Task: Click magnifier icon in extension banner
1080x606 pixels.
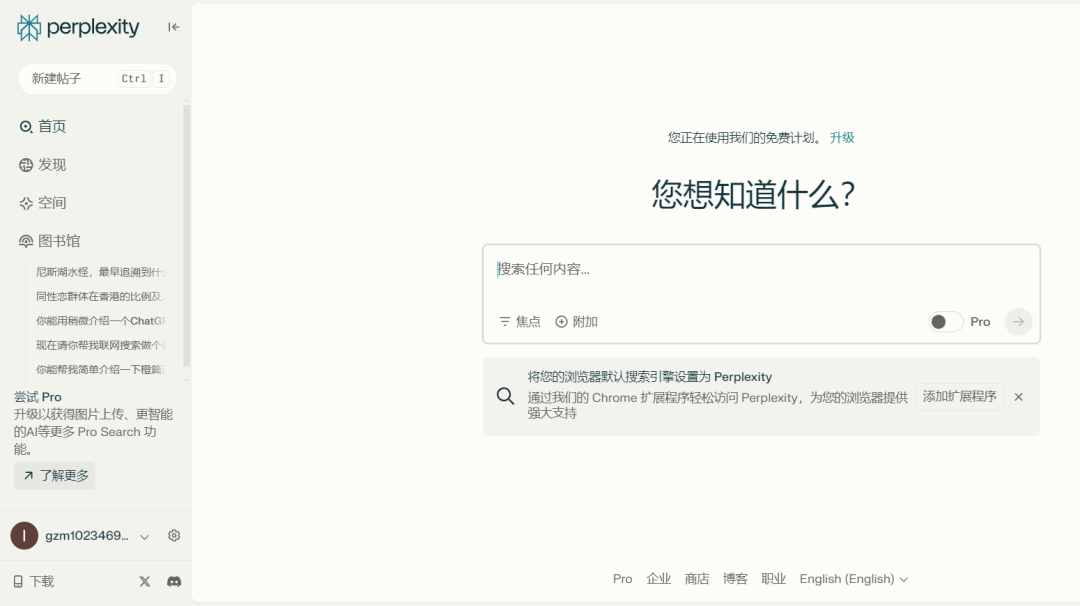Action: 506,396
